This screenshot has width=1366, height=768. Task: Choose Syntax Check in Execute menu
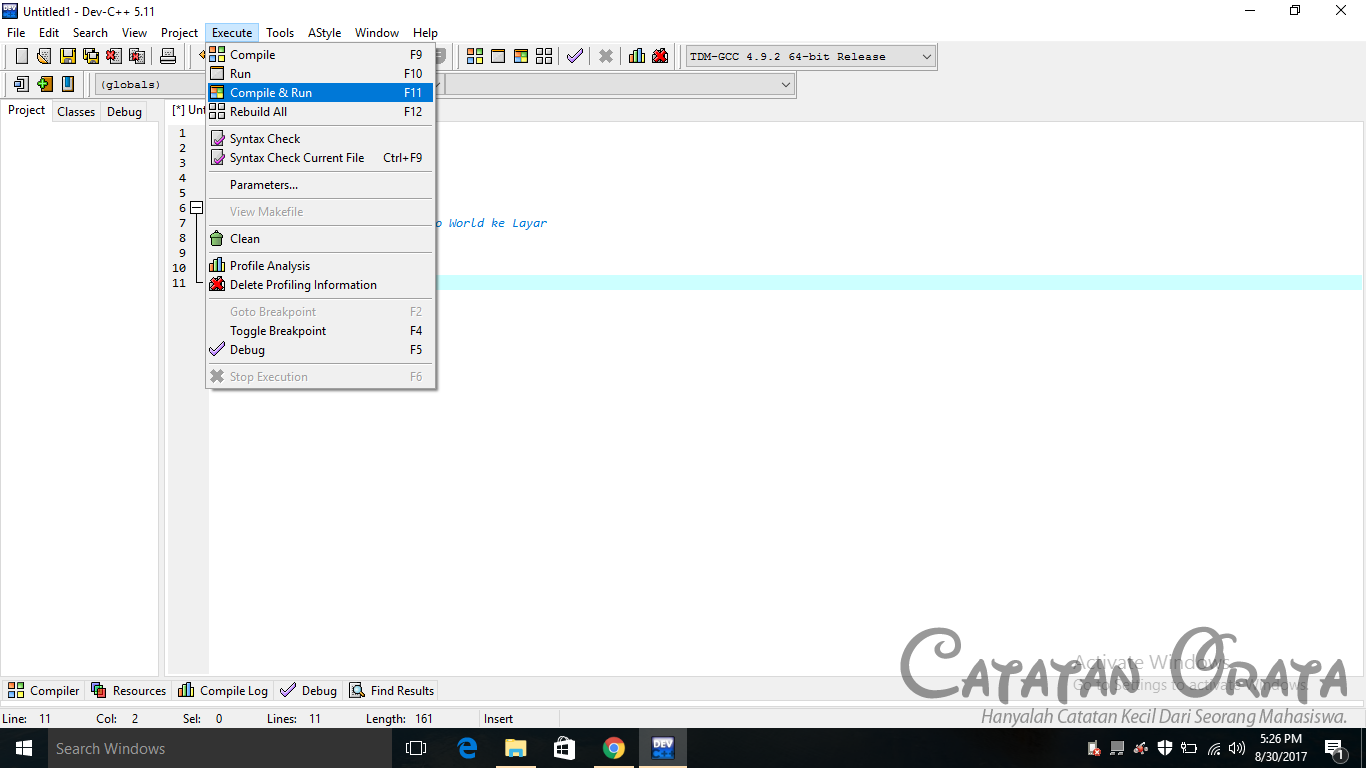(x=320, y=139)
